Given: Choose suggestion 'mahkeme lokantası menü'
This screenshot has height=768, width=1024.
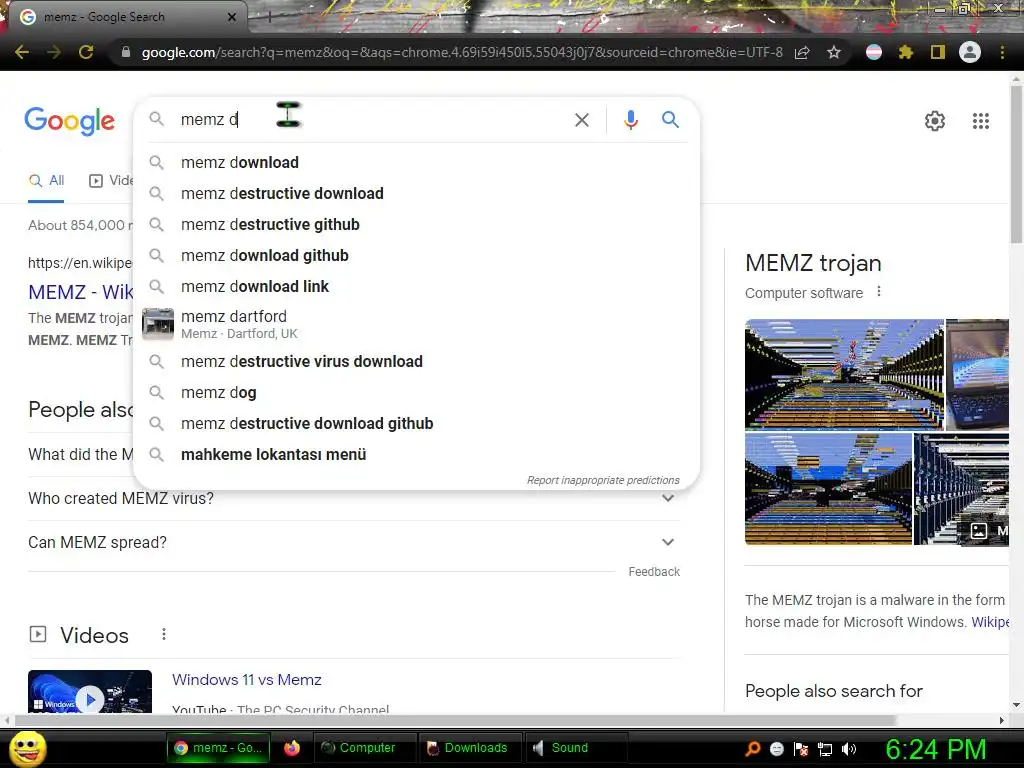Looking at the screenshot, I should tap(416, 455).
